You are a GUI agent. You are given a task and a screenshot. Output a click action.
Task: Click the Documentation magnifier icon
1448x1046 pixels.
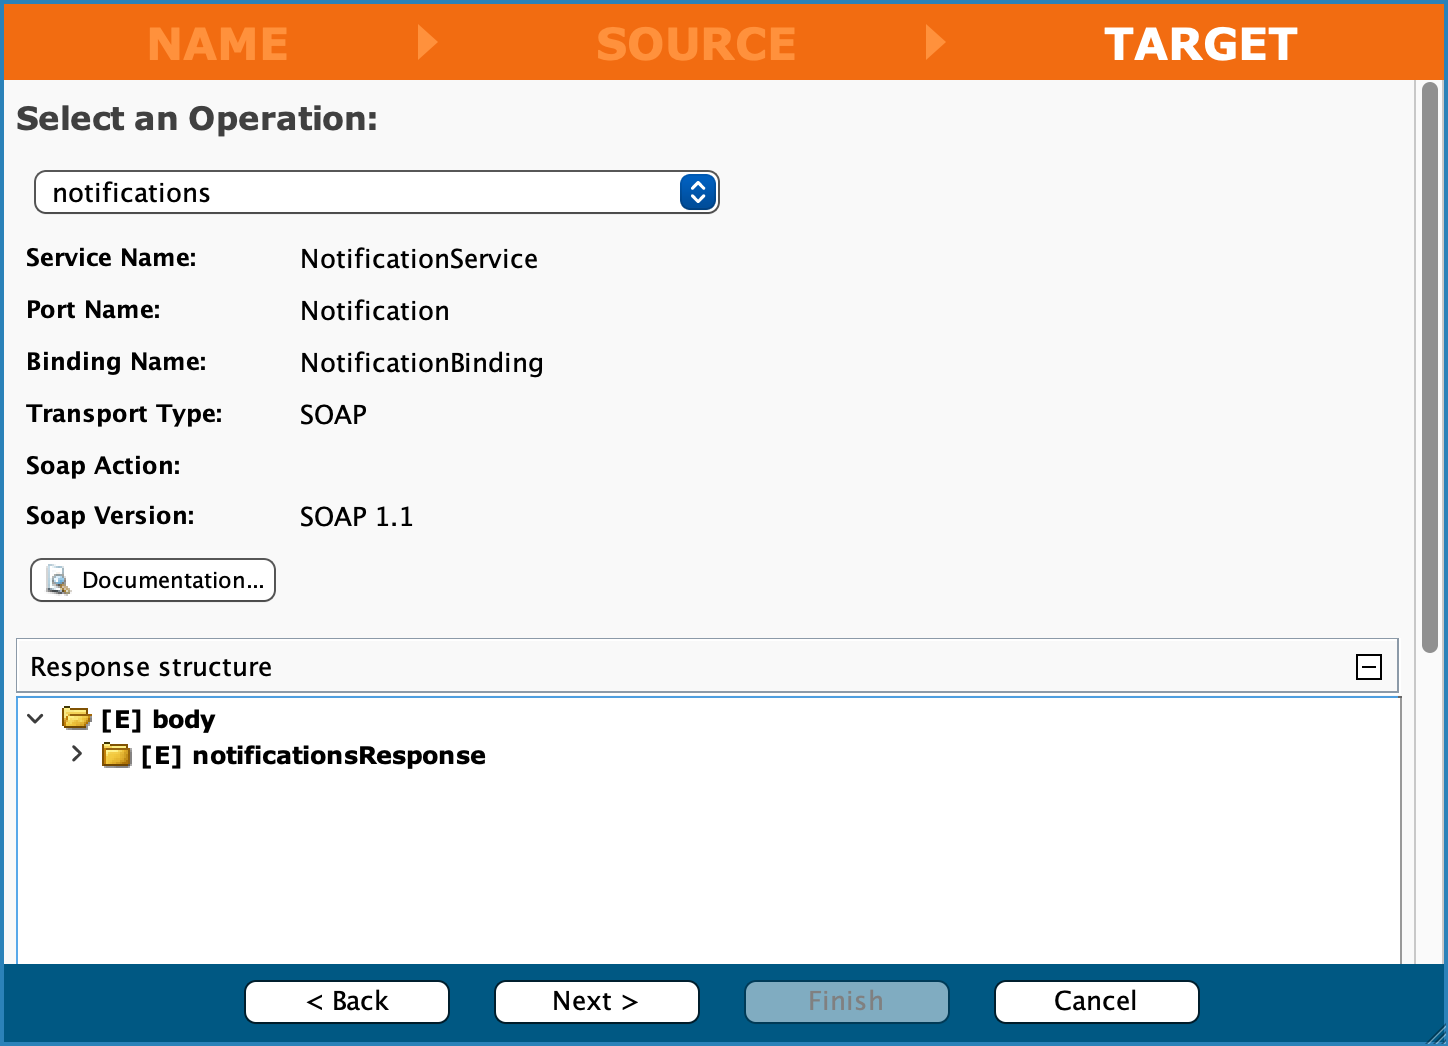click(59, 581)
